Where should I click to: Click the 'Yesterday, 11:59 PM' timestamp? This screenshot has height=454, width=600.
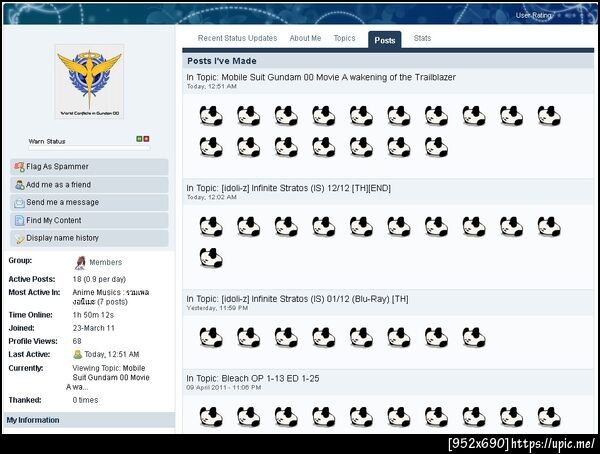click(217, 308)
